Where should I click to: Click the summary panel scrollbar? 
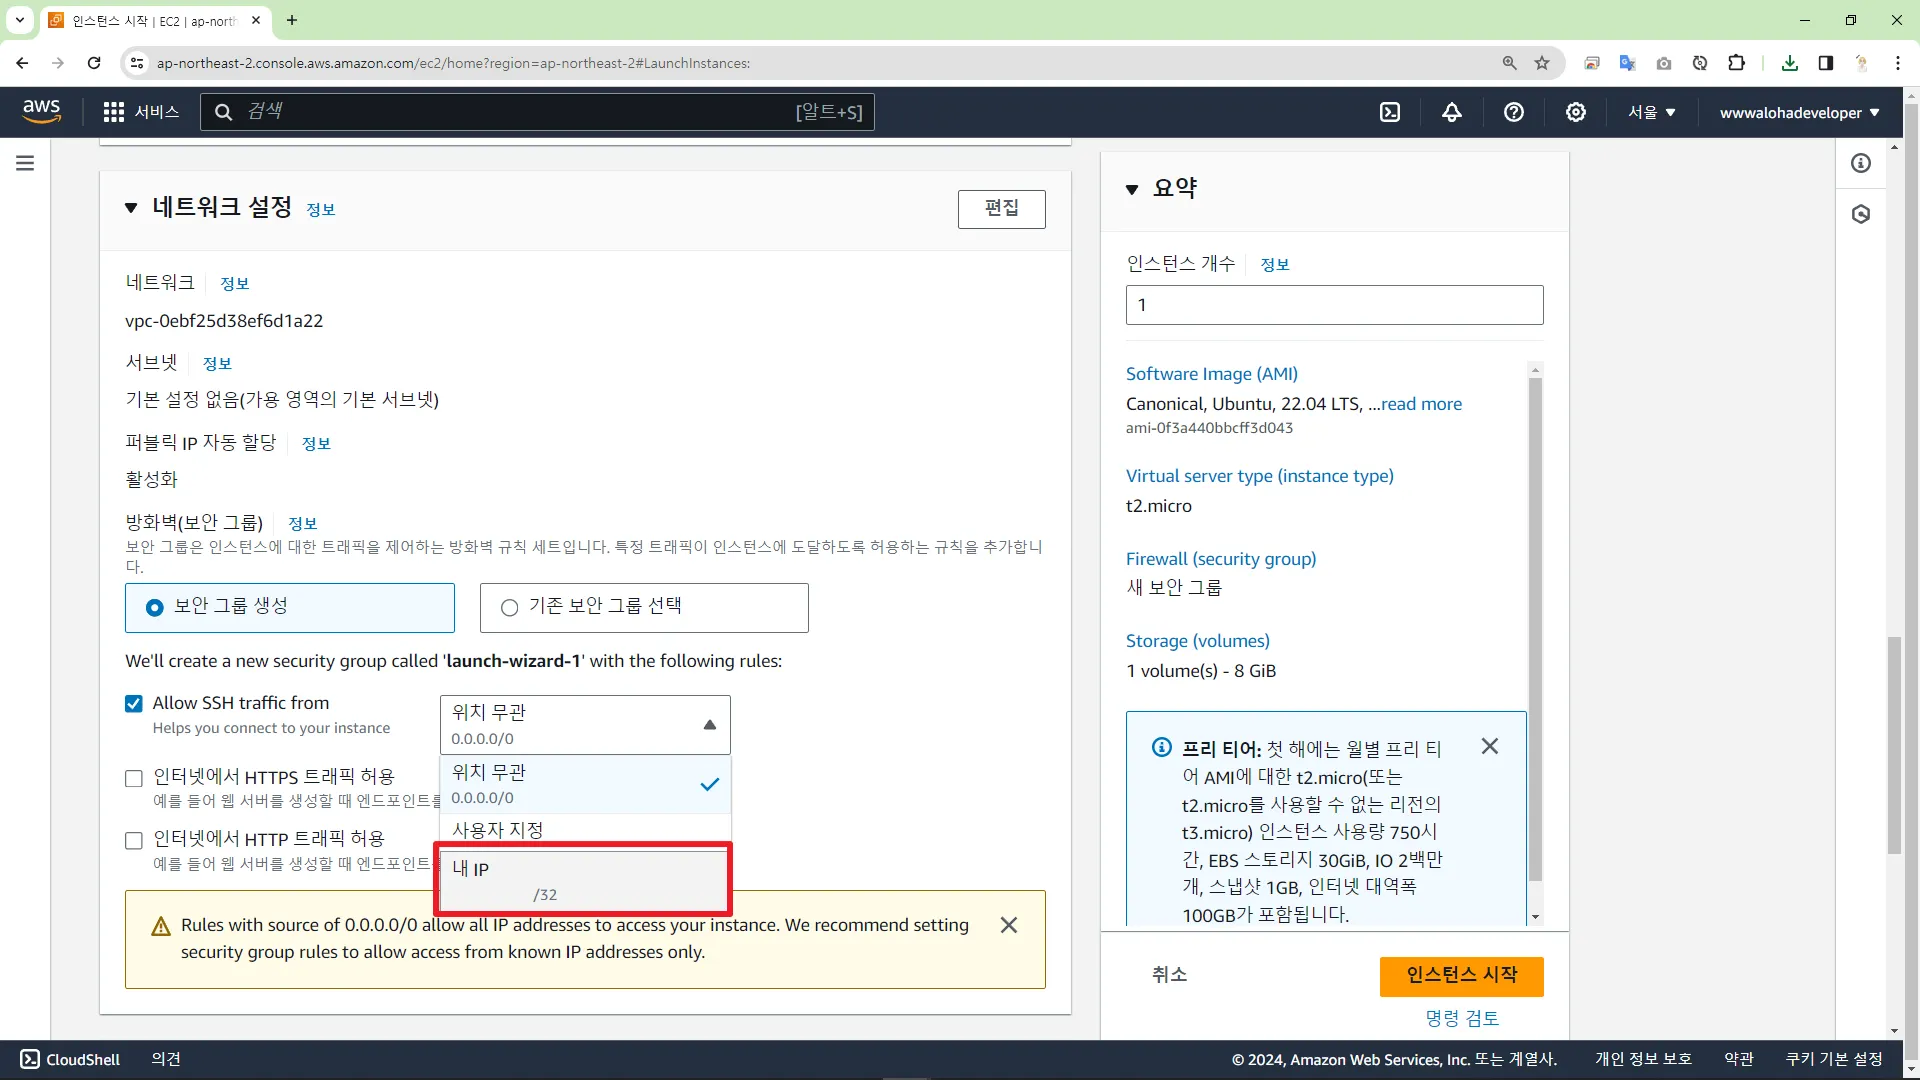click(x=1535, y=630)
